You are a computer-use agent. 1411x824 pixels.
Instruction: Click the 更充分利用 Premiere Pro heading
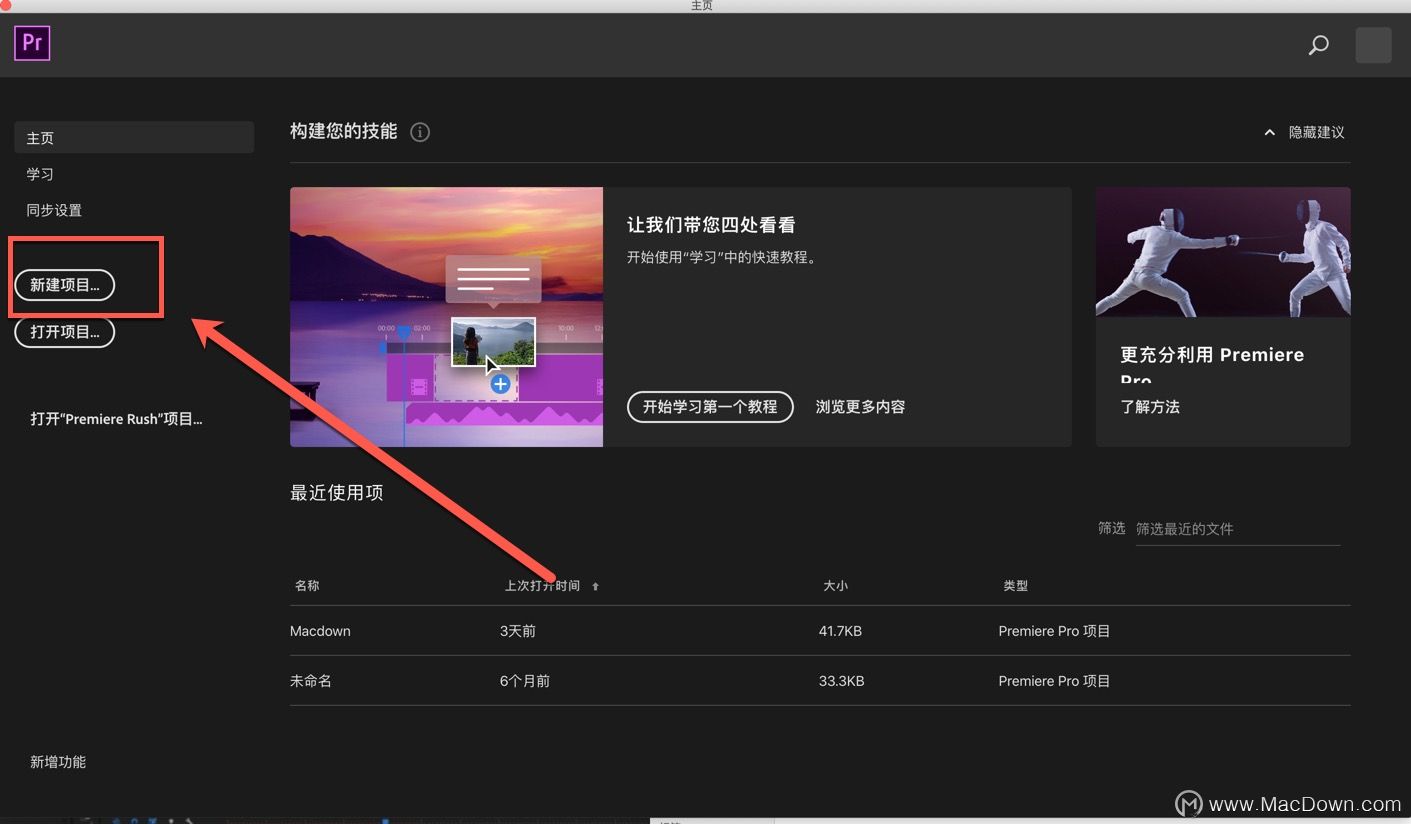pyautogui.click(x=1212, y=365)
